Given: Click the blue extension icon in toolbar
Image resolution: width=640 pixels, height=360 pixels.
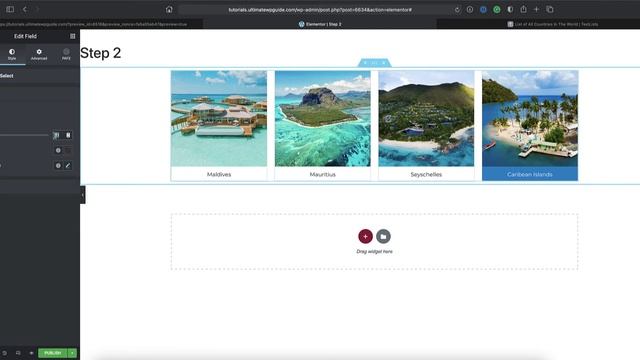Looking at the screenshot, I should coord(483,9).
